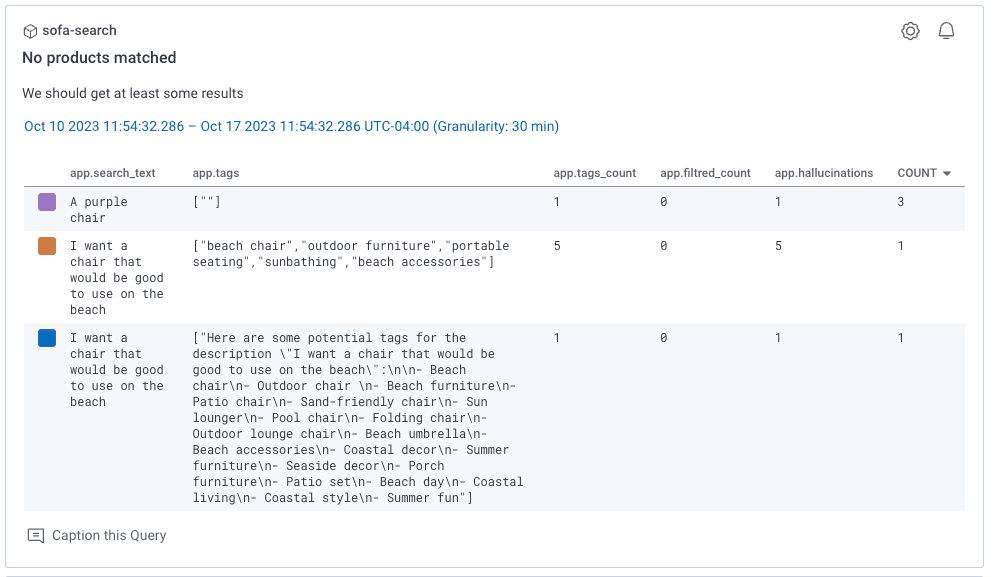Pick the blue swatch of third row
996x577 pixels.
[47, 338]
